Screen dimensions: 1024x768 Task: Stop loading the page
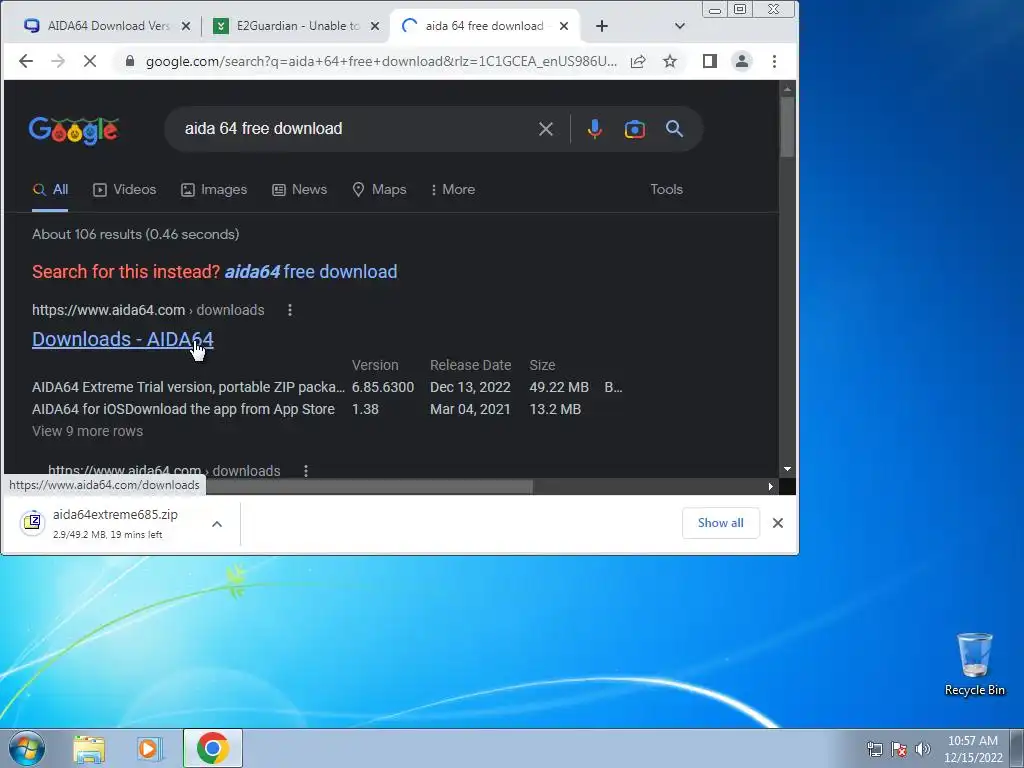point(90,61)
